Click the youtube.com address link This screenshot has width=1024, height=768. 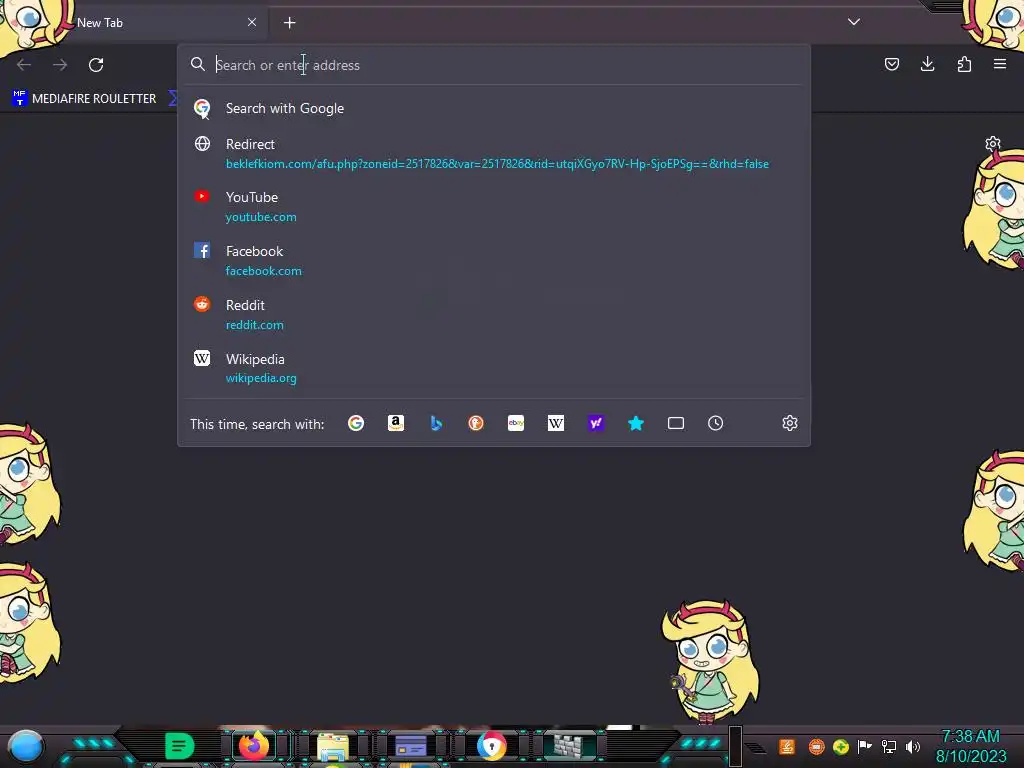click(x=261, y=217)
